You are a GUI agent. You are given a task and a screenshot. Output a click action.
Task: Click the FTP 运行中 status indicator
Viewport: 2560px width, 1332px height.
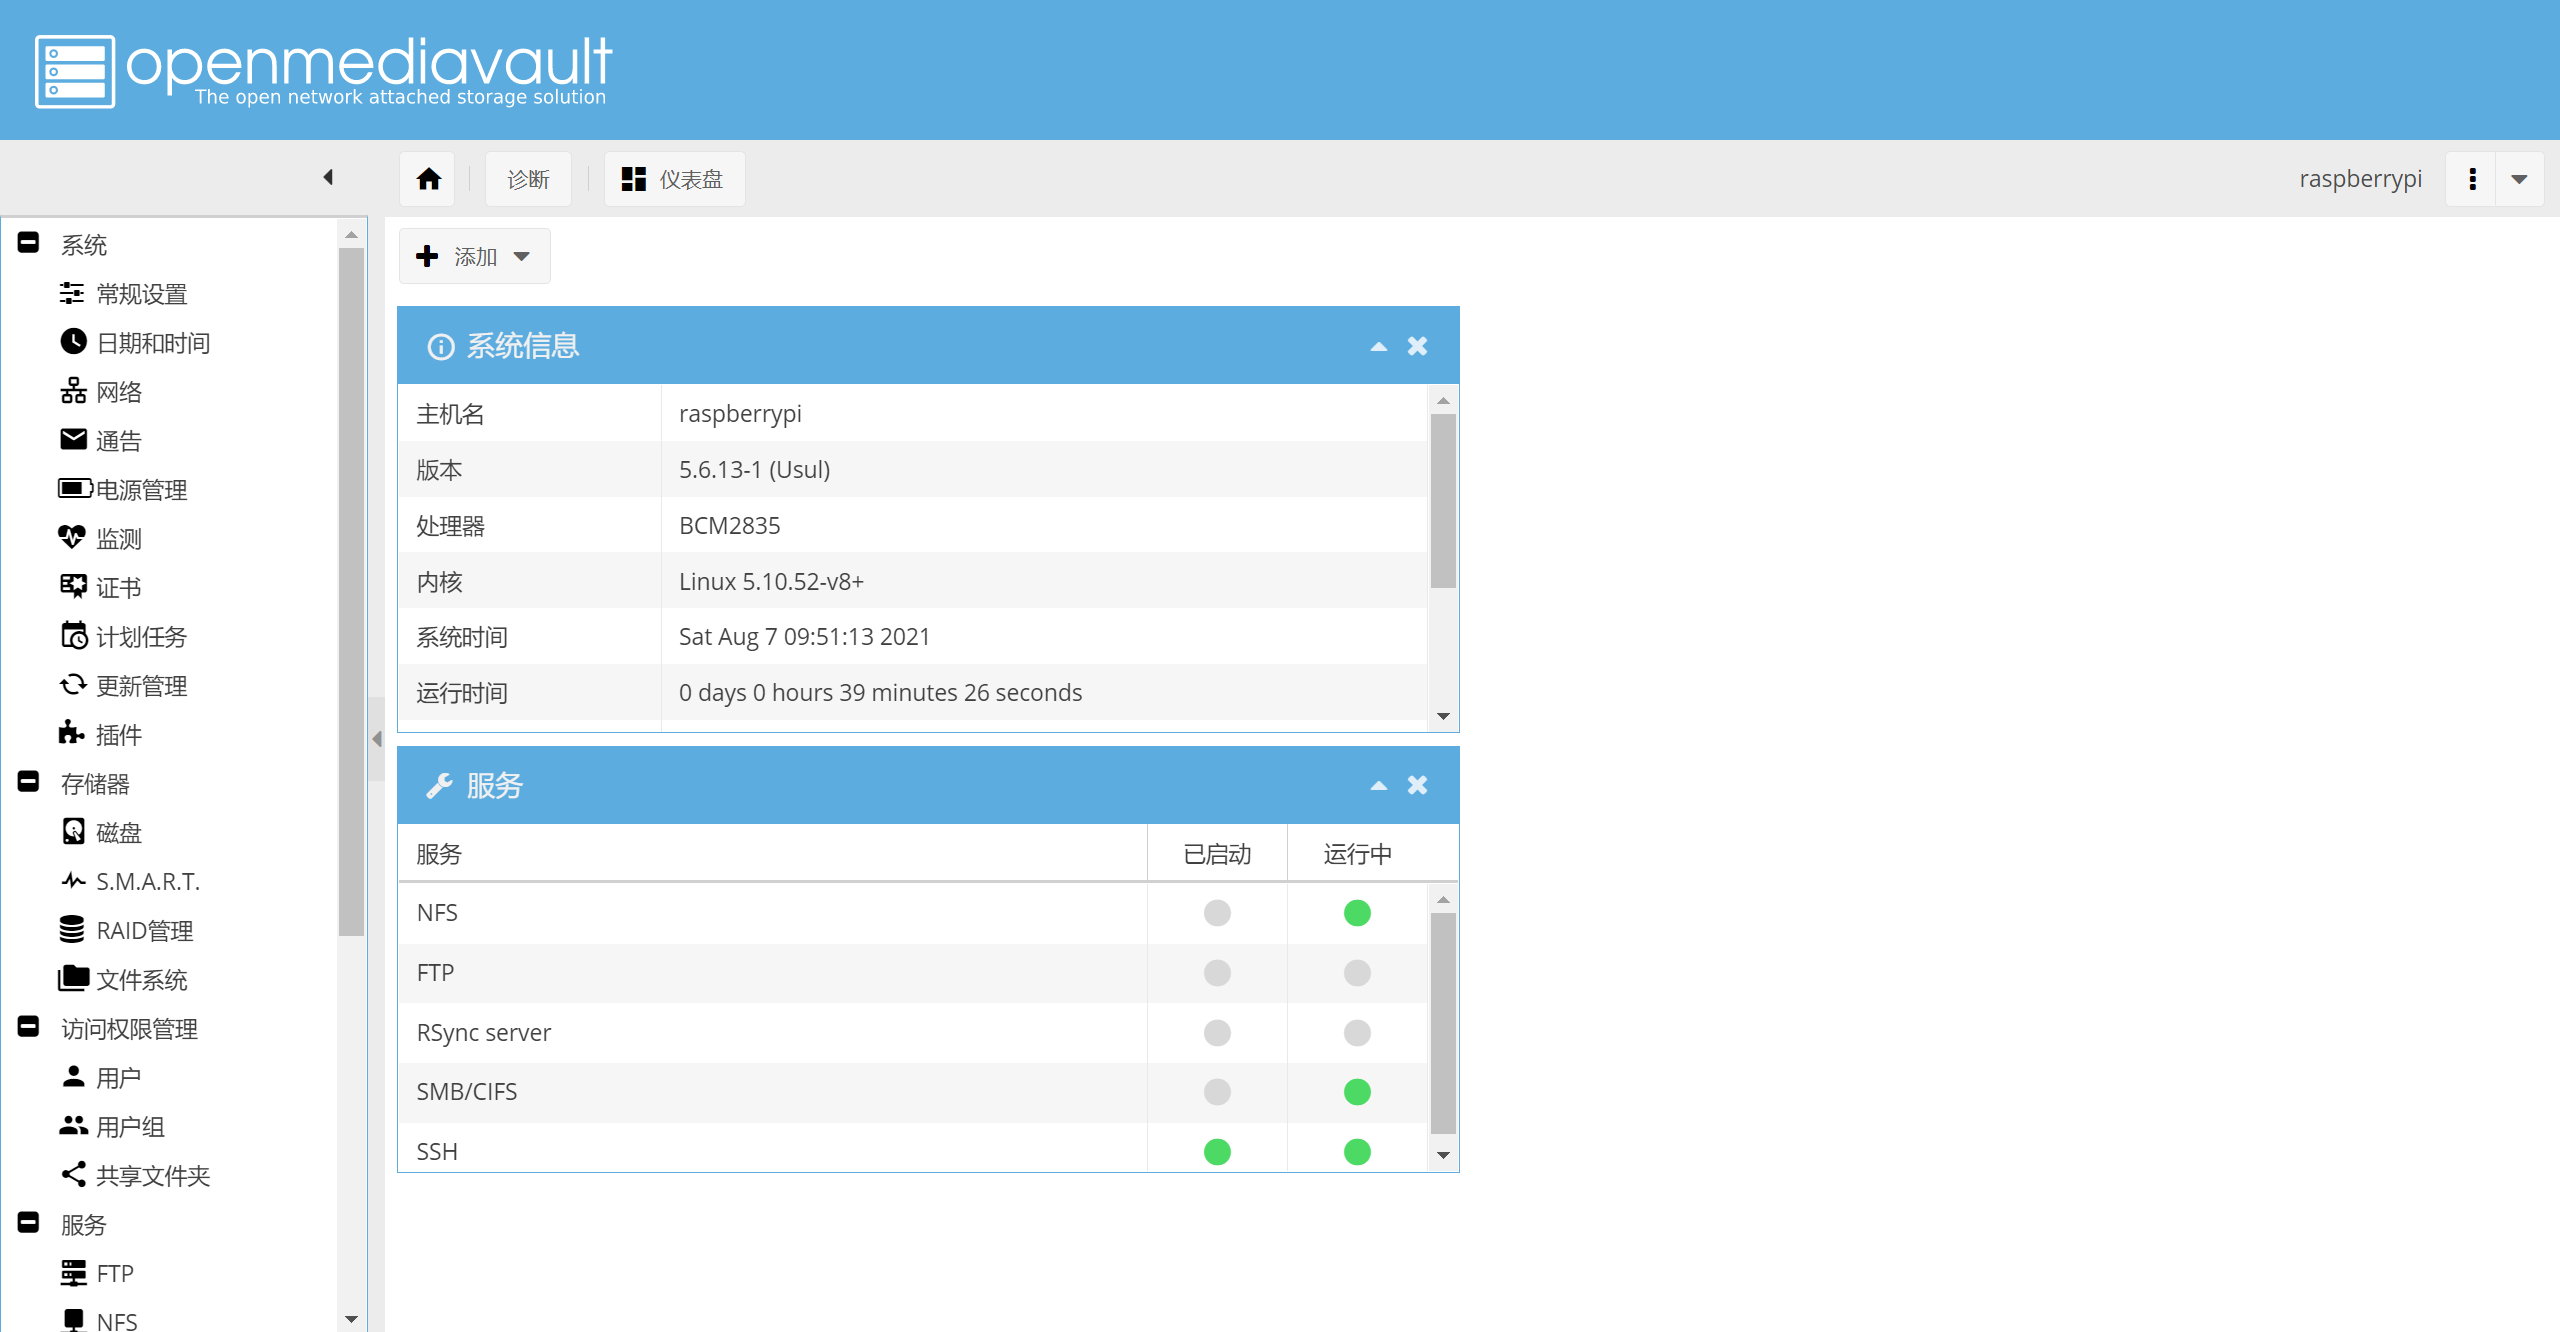(1357, 973)
